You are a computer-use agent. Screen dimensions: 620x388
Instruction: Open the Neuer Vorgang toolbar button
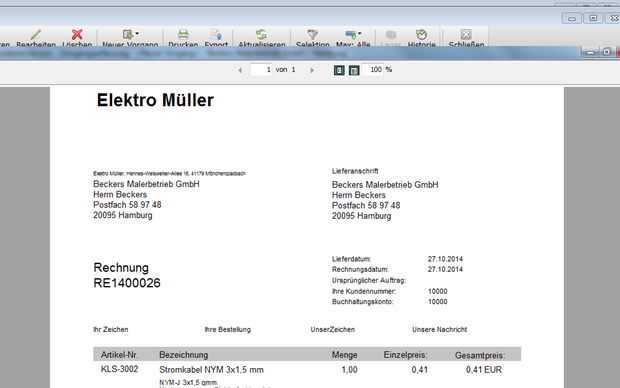tap(130, 38)
